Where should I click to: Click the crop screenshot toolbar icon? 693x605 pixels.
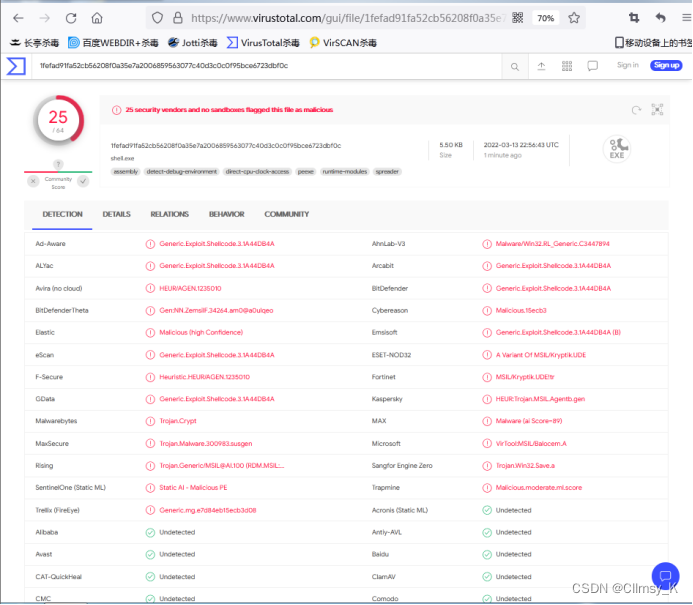[x=634, y=18]
